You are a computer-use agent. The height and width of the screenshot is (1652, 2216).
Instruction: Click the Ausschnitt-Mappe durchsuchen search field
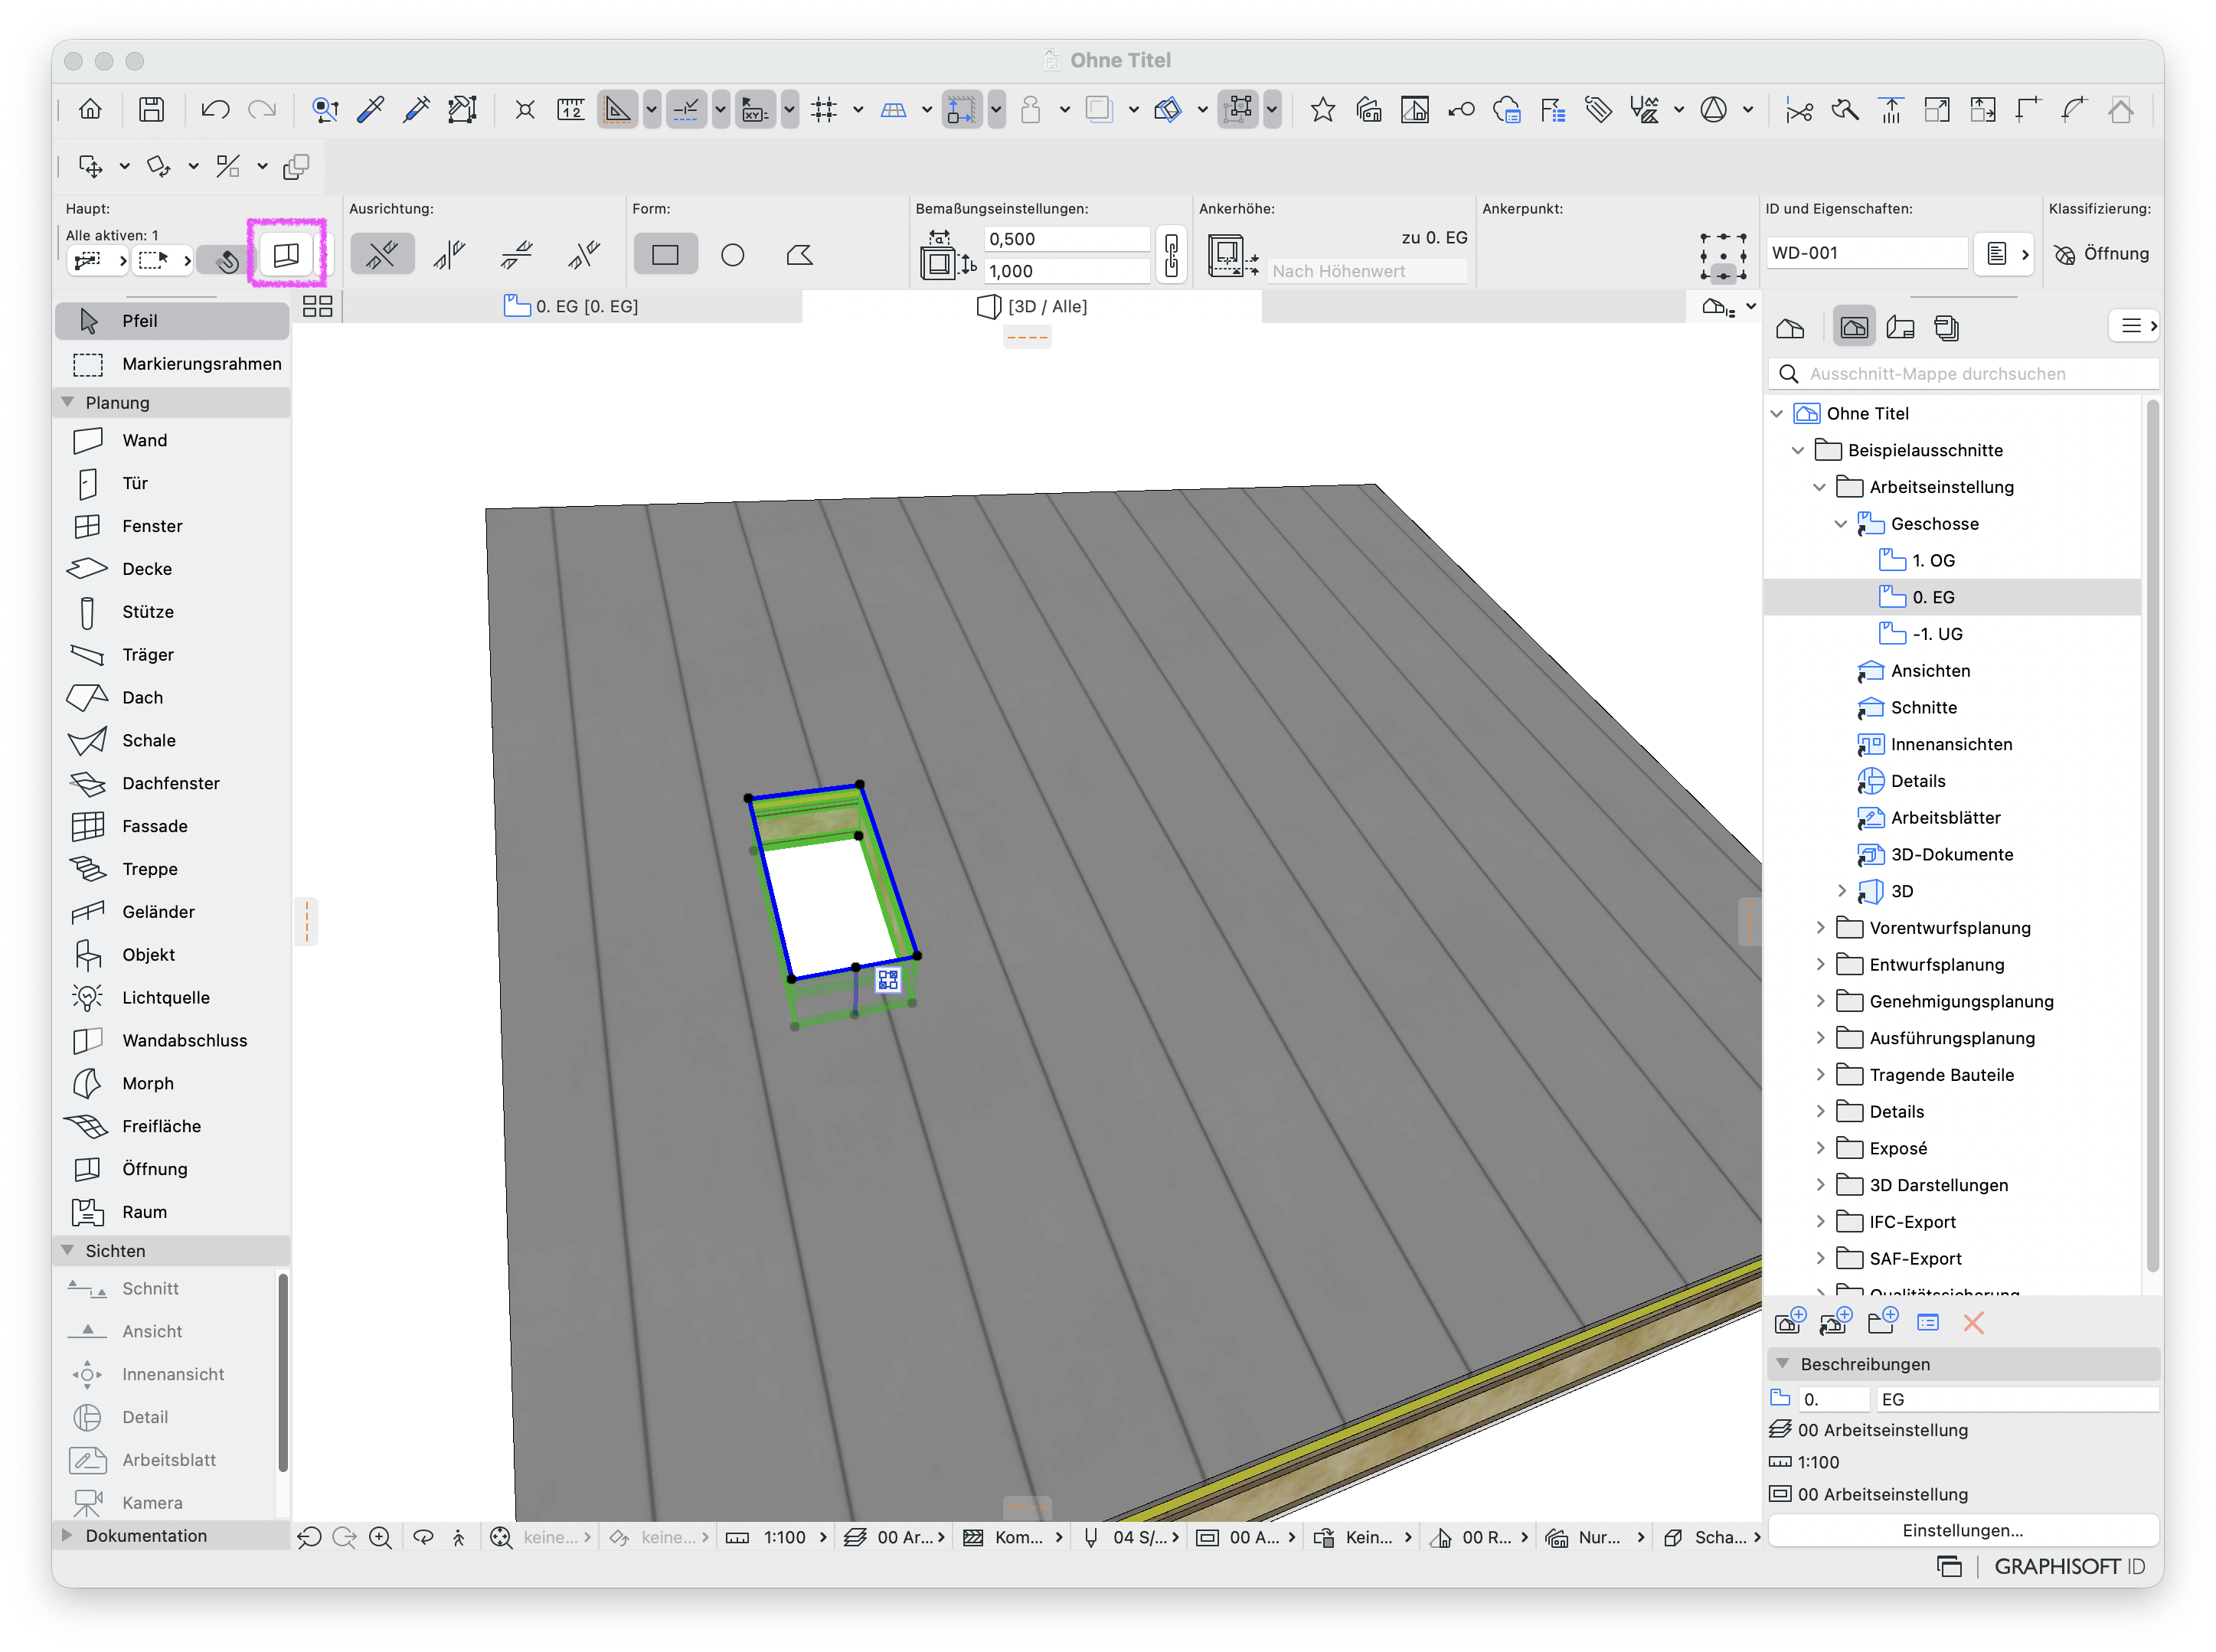click(x=1964, y=374)
